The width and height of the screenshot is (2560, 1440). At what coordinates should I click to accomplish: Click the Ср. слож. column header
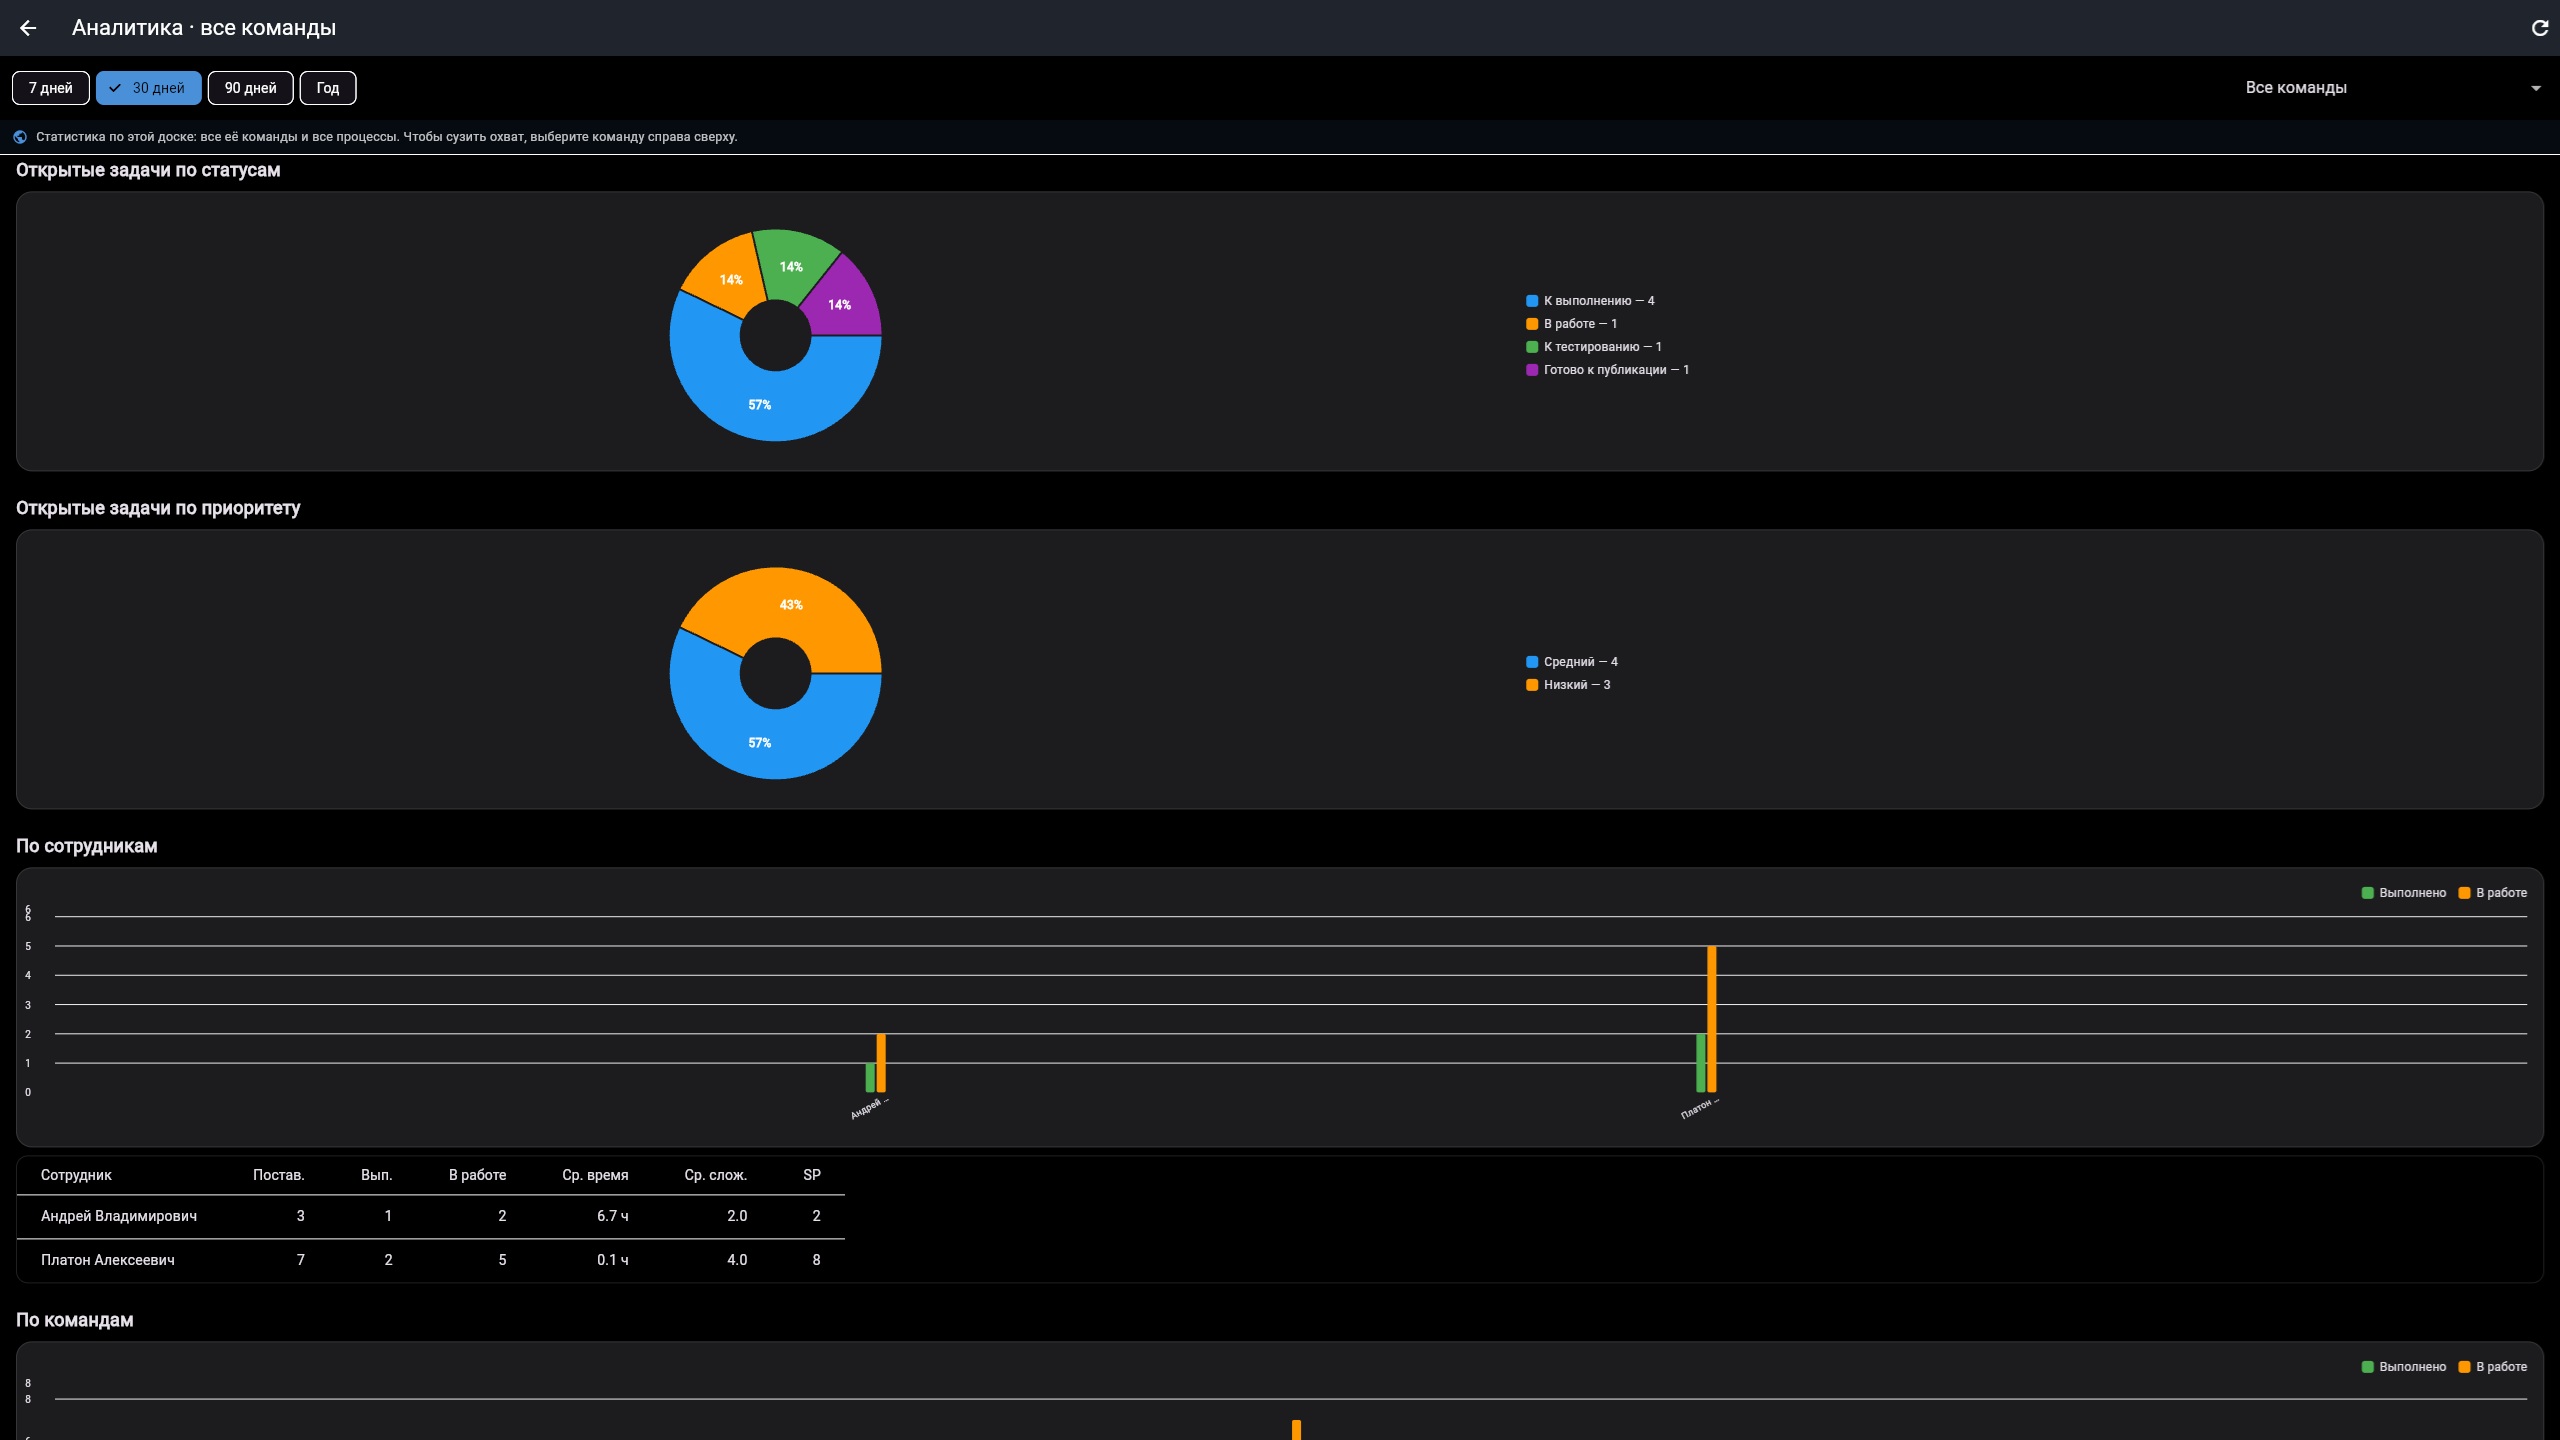[x=716, y=1175]
